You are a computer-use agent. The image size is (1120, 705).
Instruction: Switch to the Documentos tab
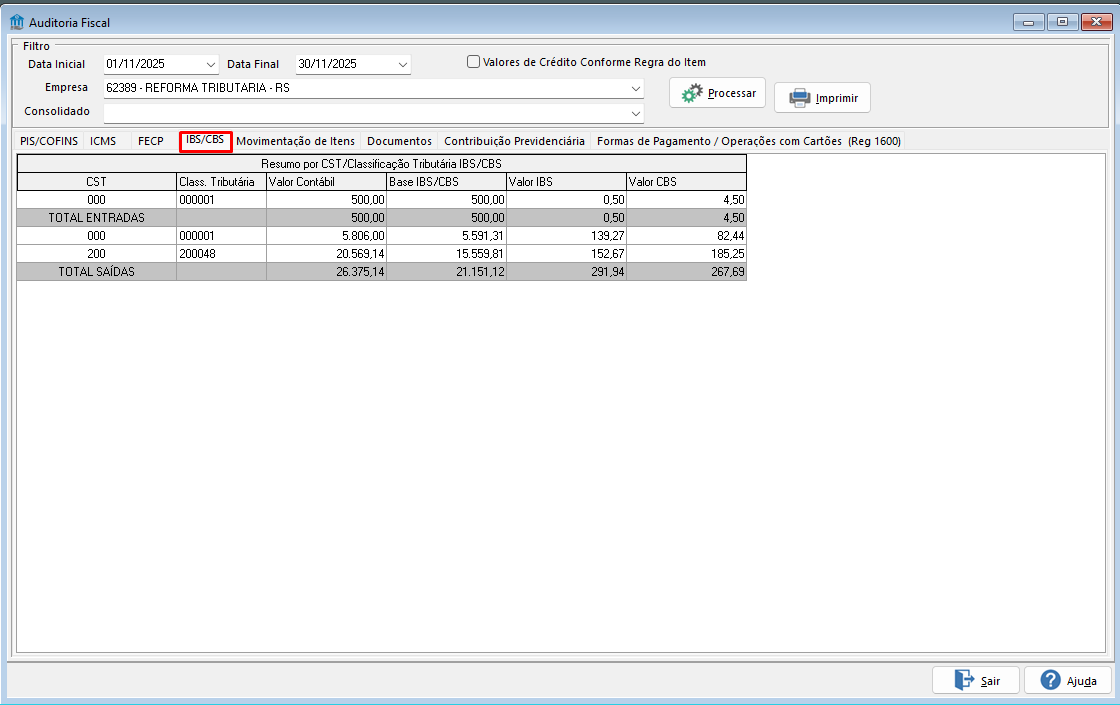pyautogui.click(x=399, y=141)
